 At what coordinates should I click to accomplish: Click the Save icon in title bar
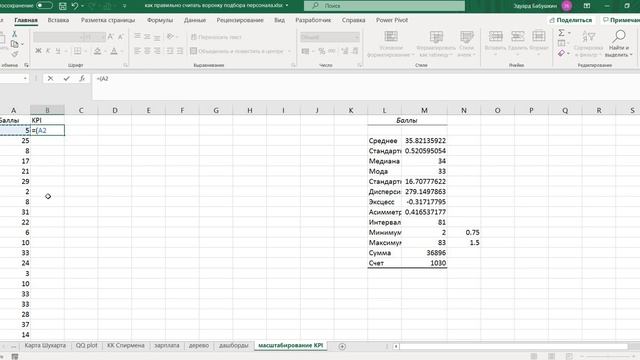tap(62, 6)
